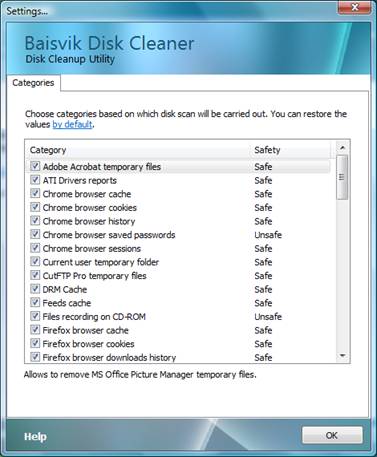Toggle Chrome browser cookies checkbox

(35, 207)
